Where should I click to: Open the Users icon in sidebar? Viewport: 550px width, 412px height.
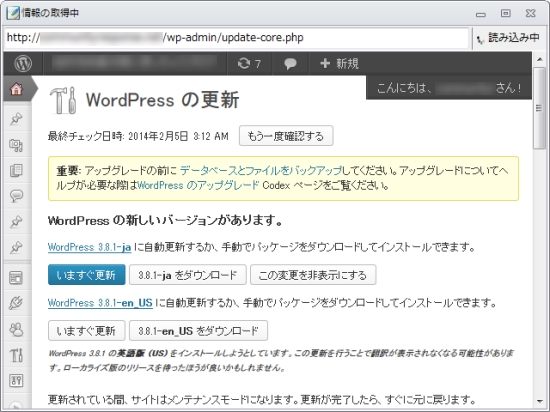click(16, 329)
